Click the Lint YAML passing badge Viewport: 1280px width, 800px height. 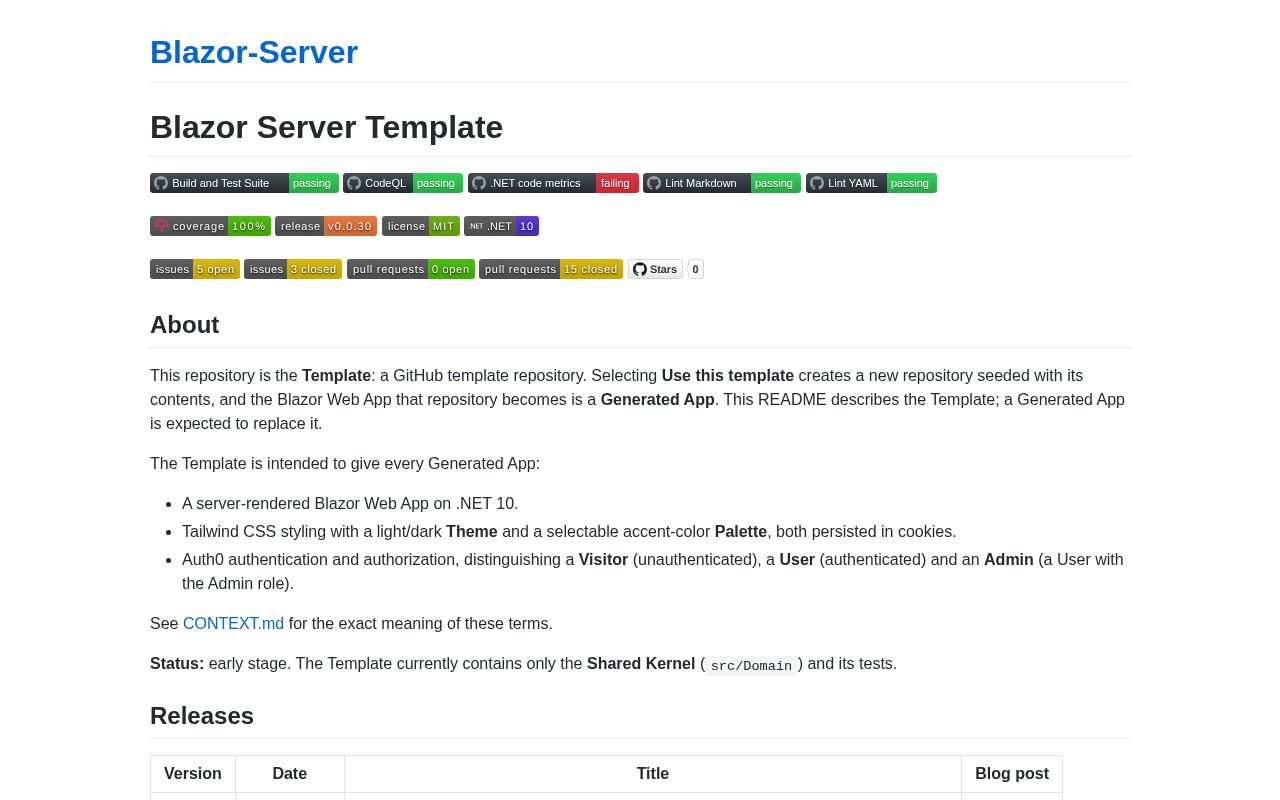(x=871, y=183)
